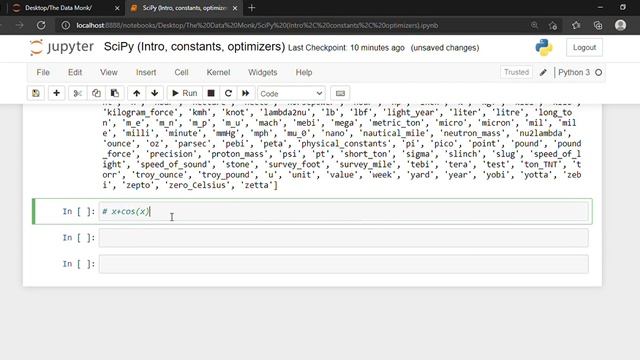Click the Trusted notebook indicator

516,72
